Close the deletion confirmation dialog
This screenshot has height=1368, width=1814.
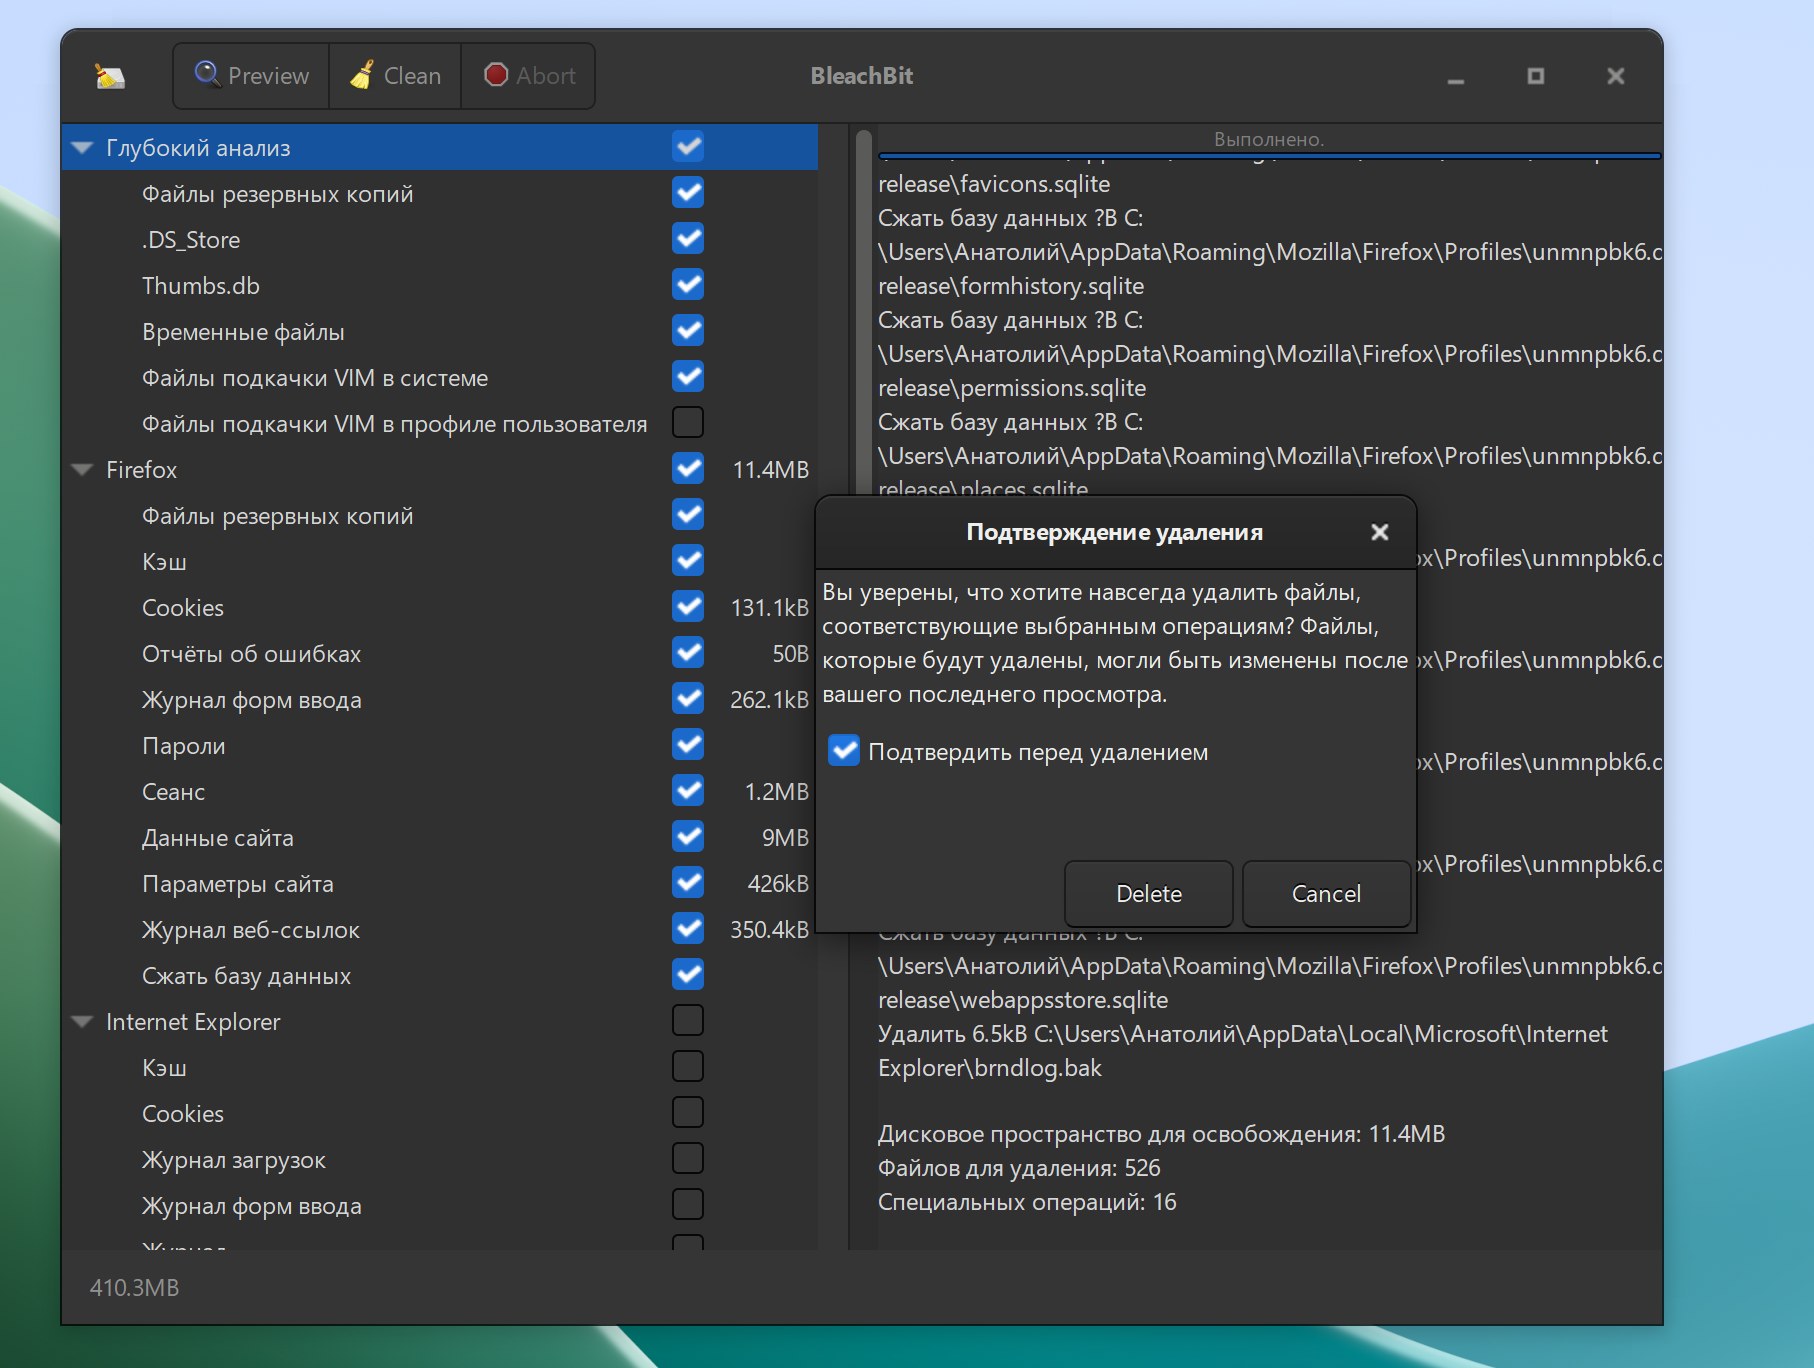pyautogui.click(x=1379, y=532)
